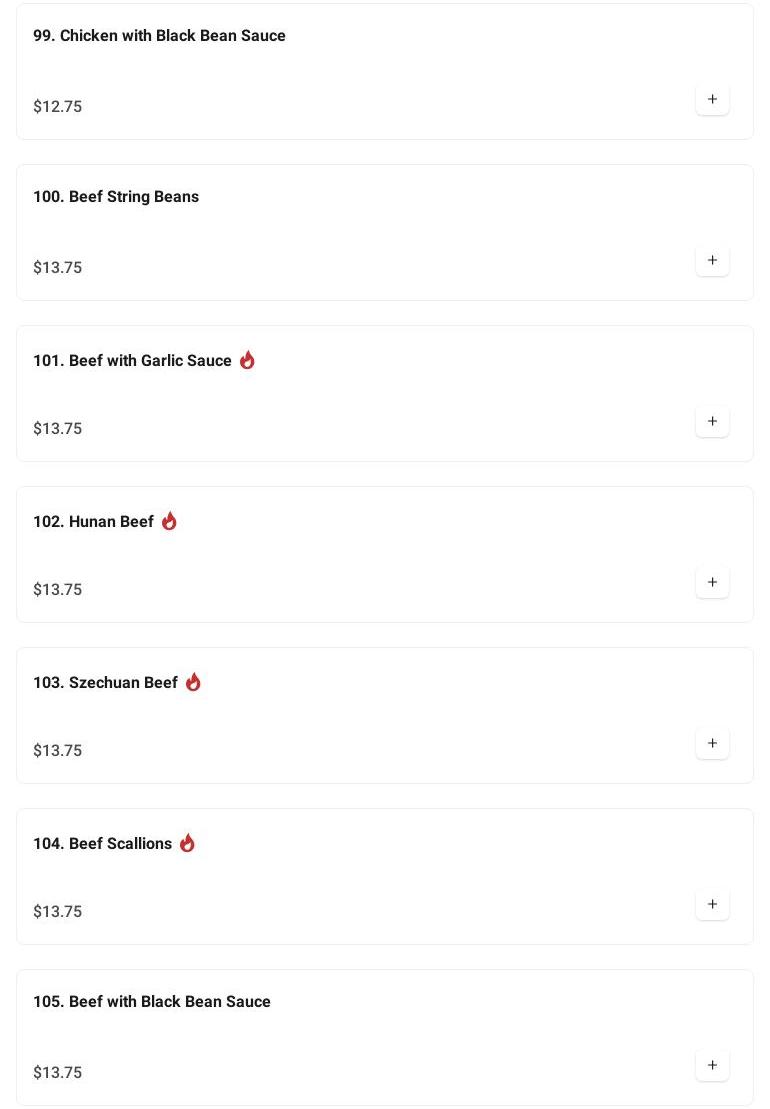Click the $12.75 price on Chicken item
The height and width of the screenshot is (1109, 770).
tap(58, 107)
